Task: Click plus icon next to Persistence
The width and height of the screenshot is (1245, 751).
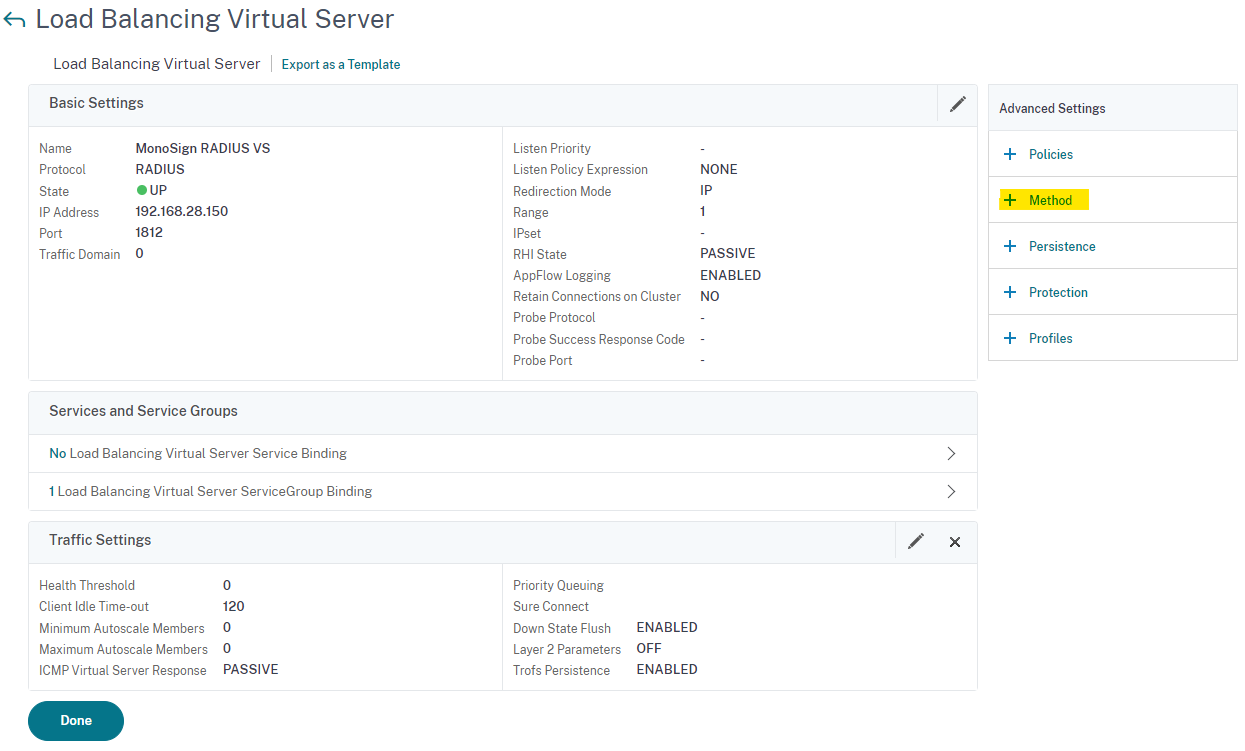Action: tap(1010, 246)
